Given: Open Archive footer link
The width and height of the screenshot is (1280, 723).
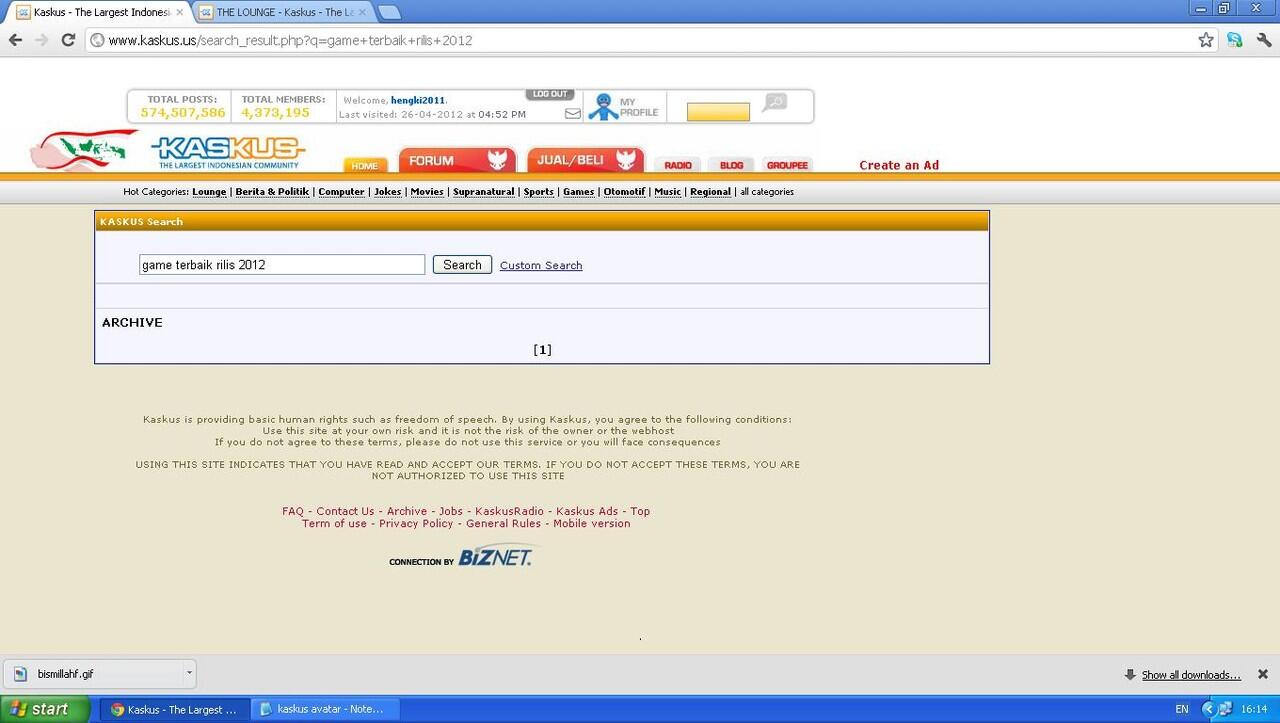Looking at the screenshot, I should pyautogui.click(x=407, y=511).
